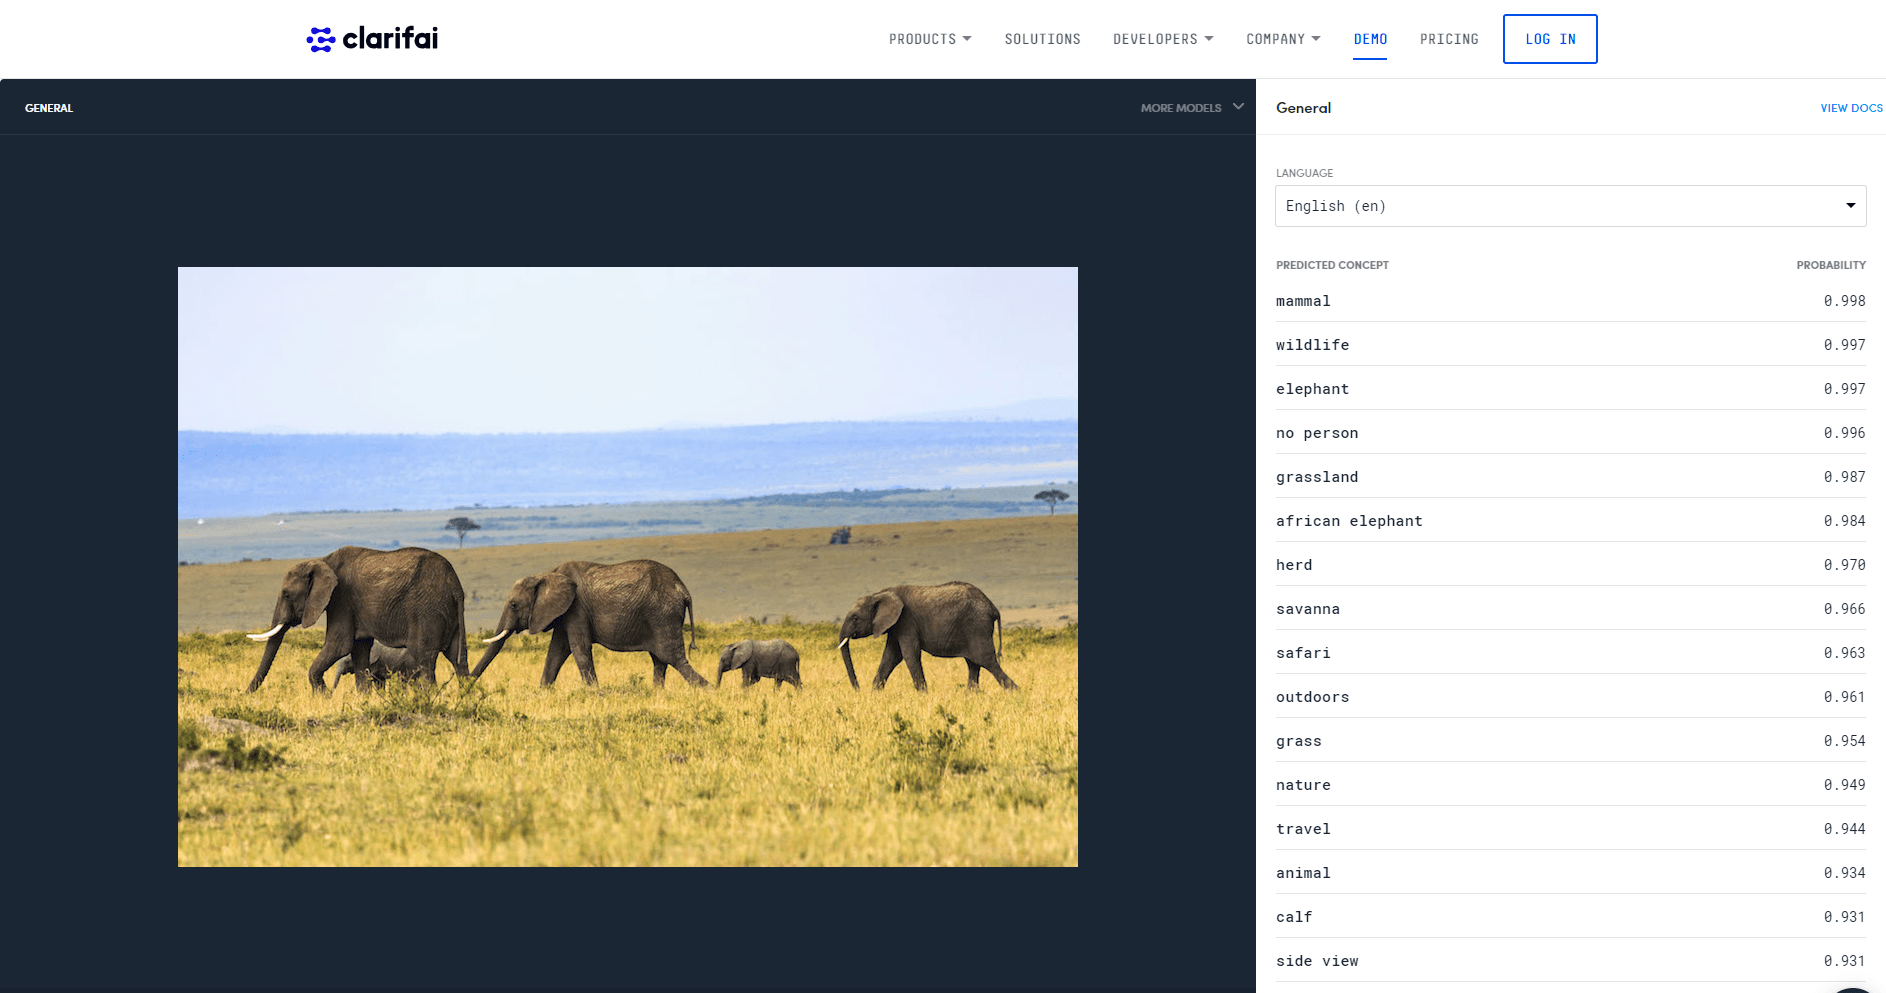
Task: Click the elephant savanna image
Action: (627, 566)
